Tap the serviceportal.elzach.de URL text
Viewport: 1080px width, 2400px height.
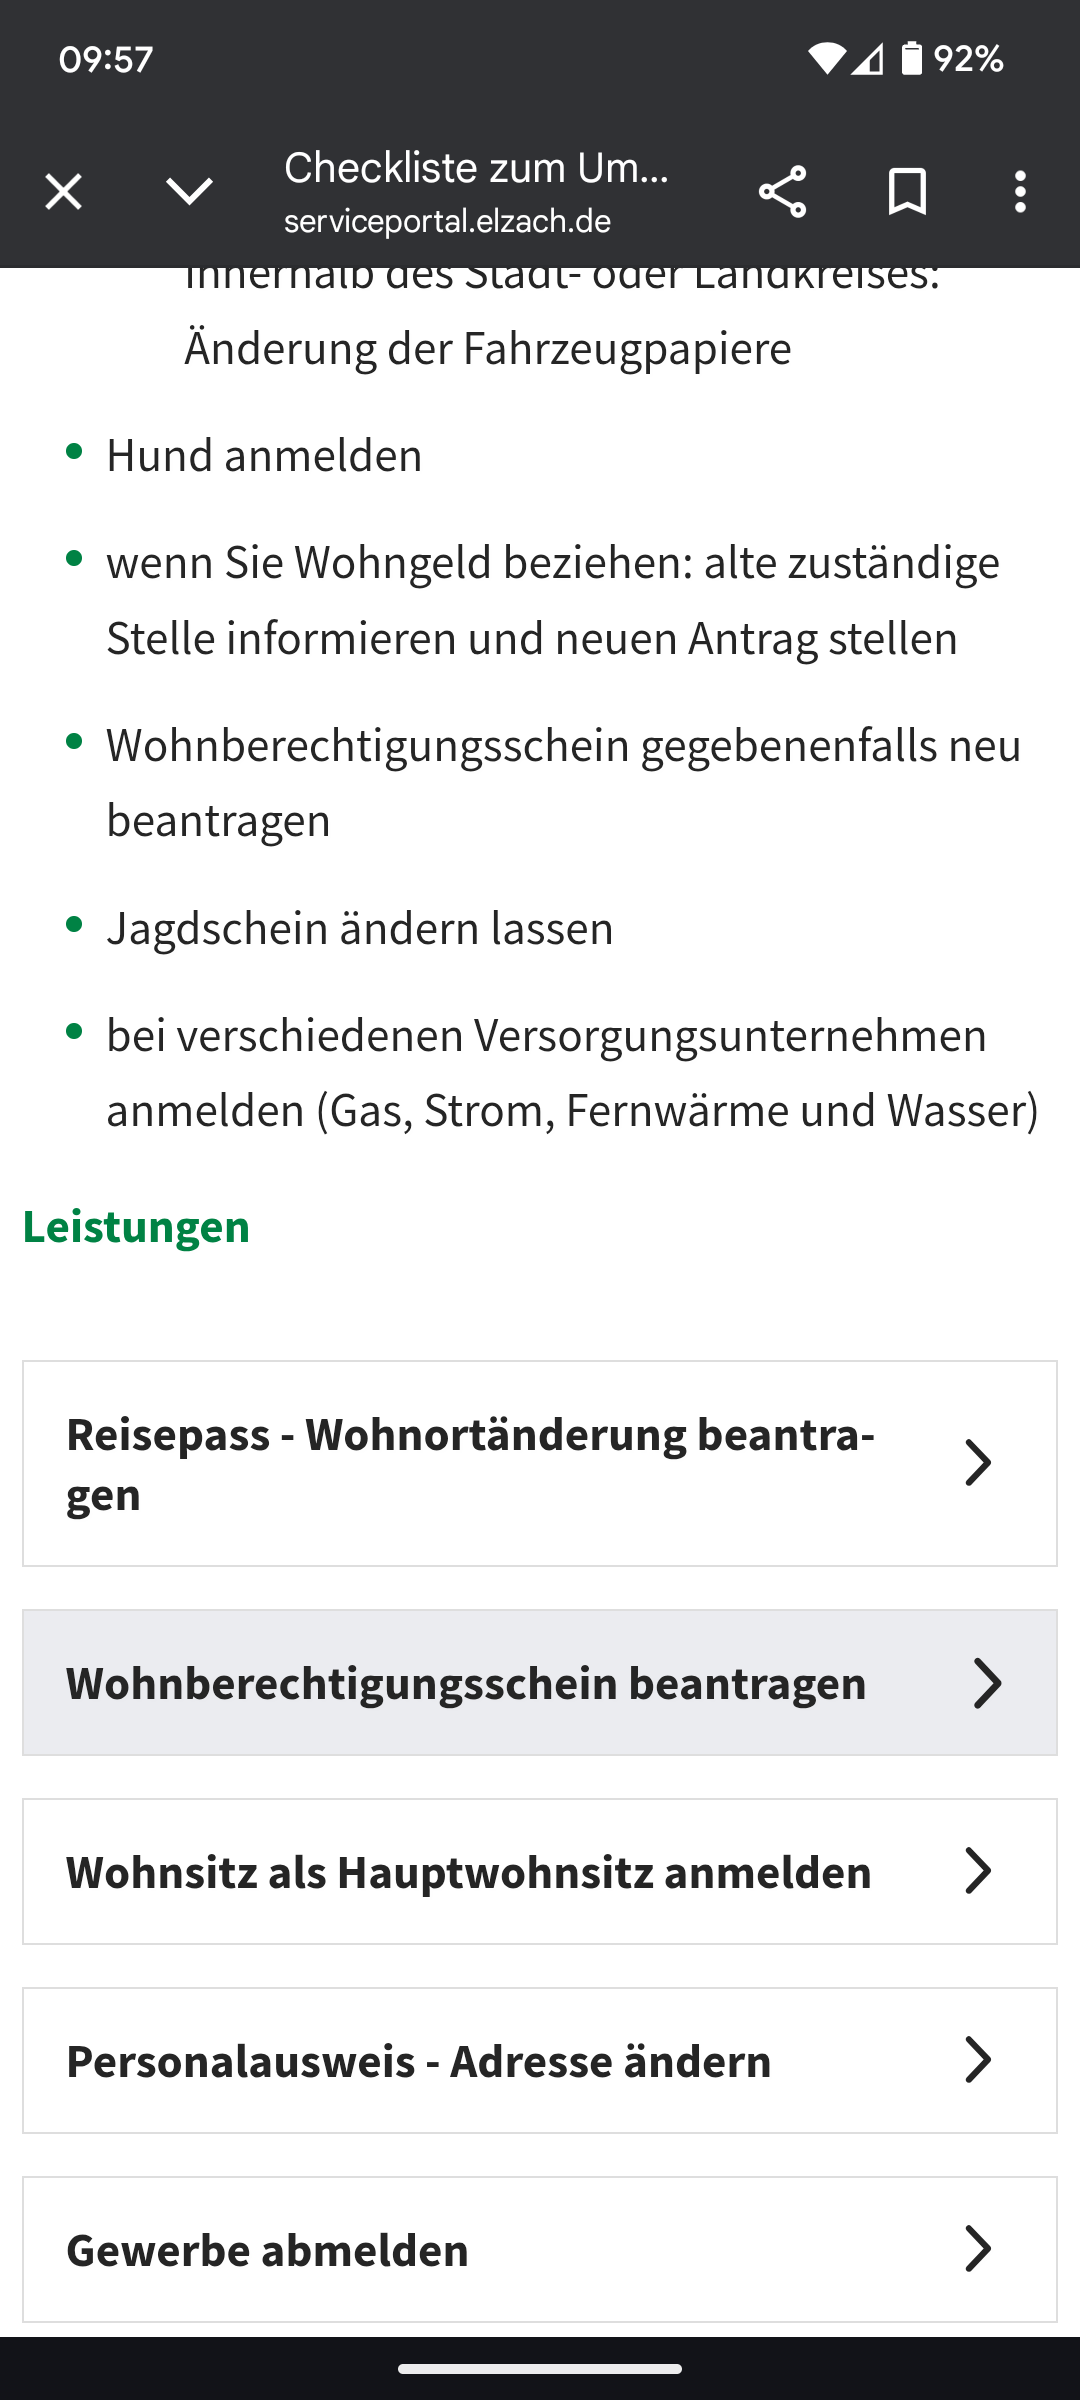[447, 221]
